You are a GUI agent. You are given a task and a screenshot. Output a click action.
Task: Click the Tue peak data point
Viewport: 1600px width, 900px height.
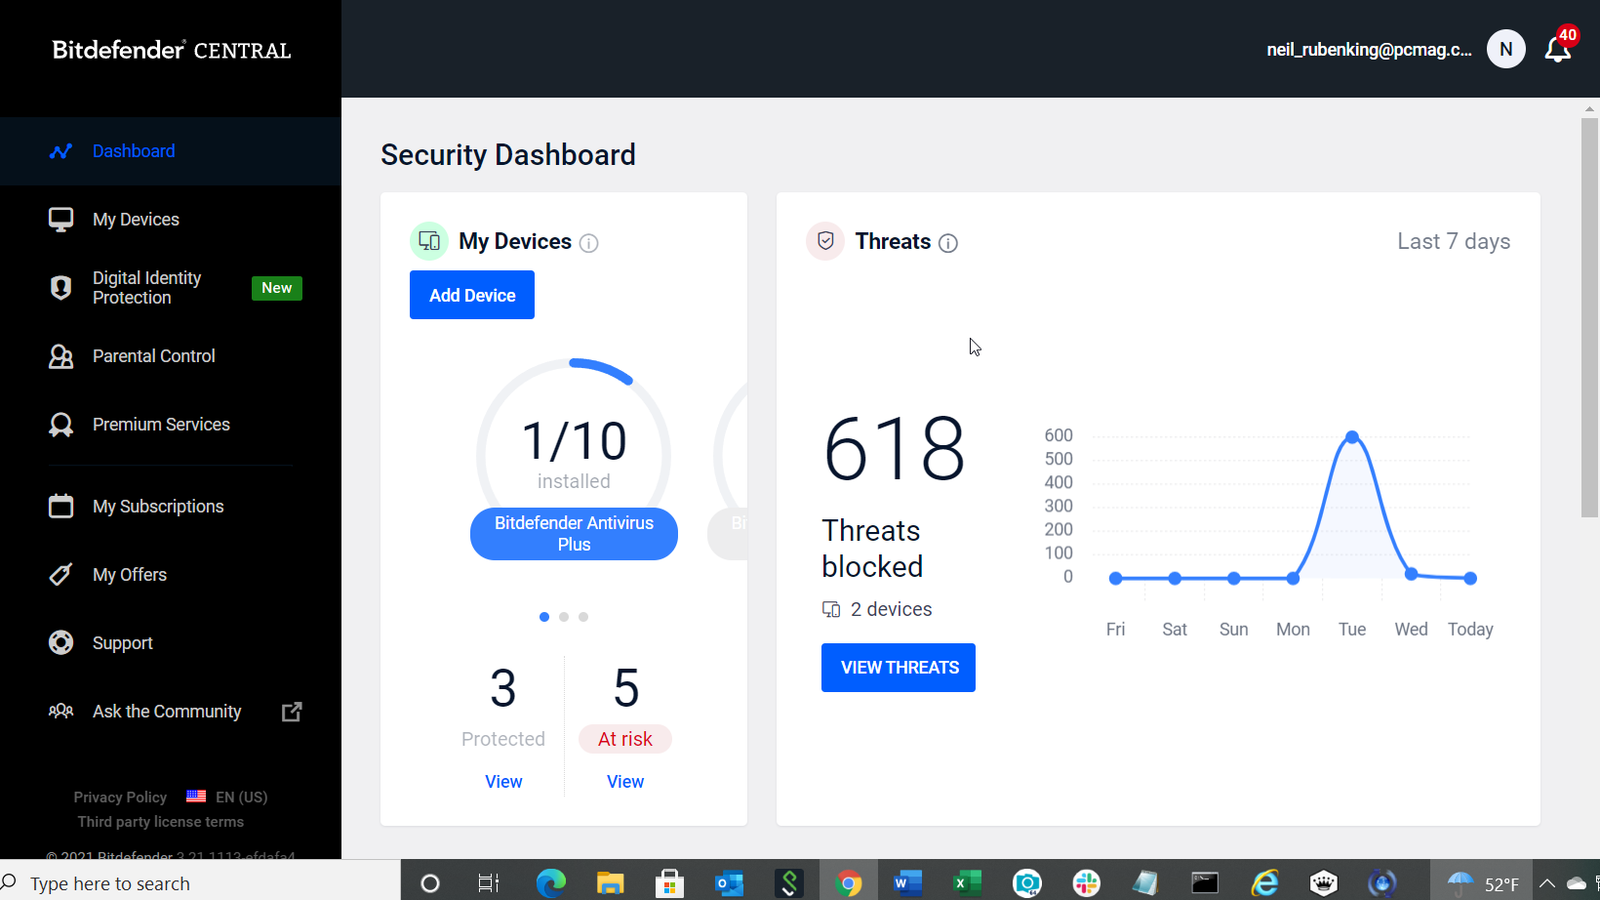1352,437
